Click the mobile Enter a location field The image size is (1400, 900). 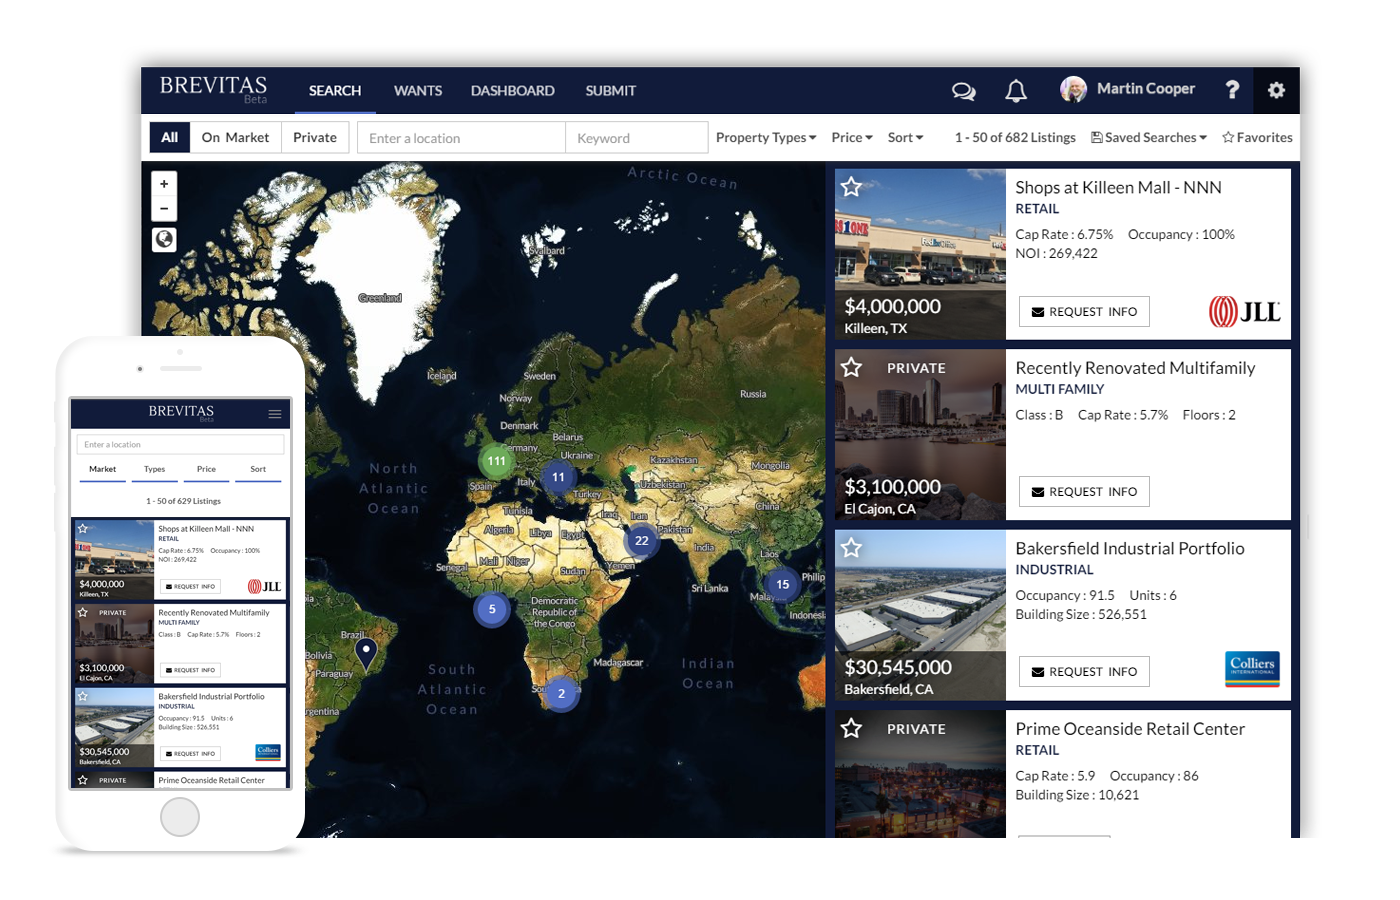click(180, 444)
